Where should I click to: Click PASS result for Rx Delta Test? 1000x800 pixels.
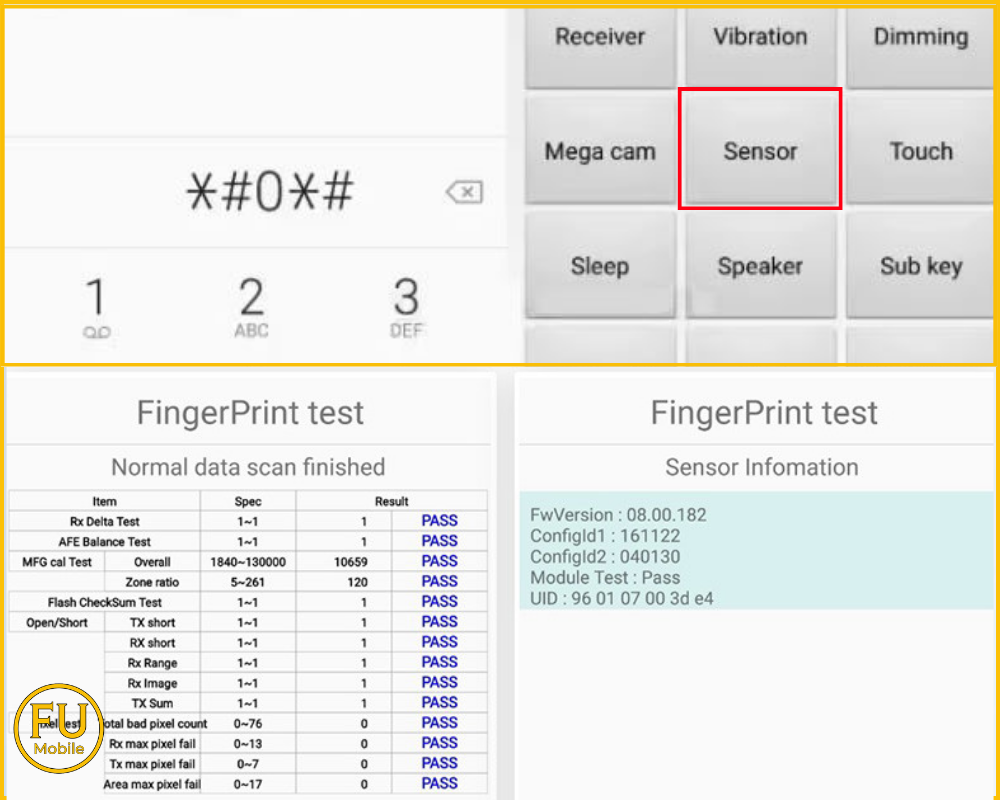pos(439,521)
